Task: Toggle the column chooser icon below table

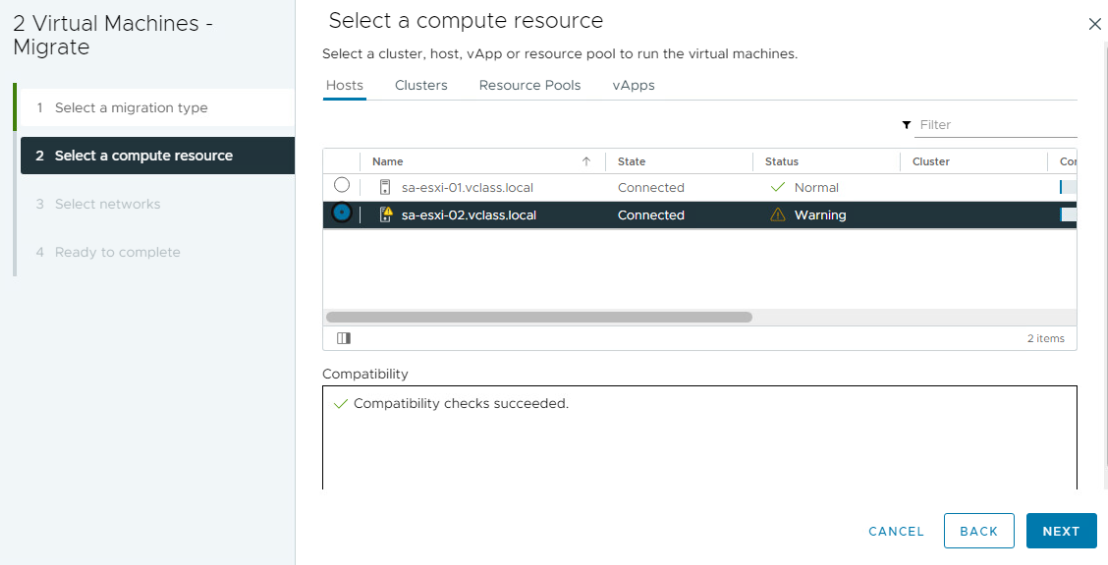Action: 344,338
